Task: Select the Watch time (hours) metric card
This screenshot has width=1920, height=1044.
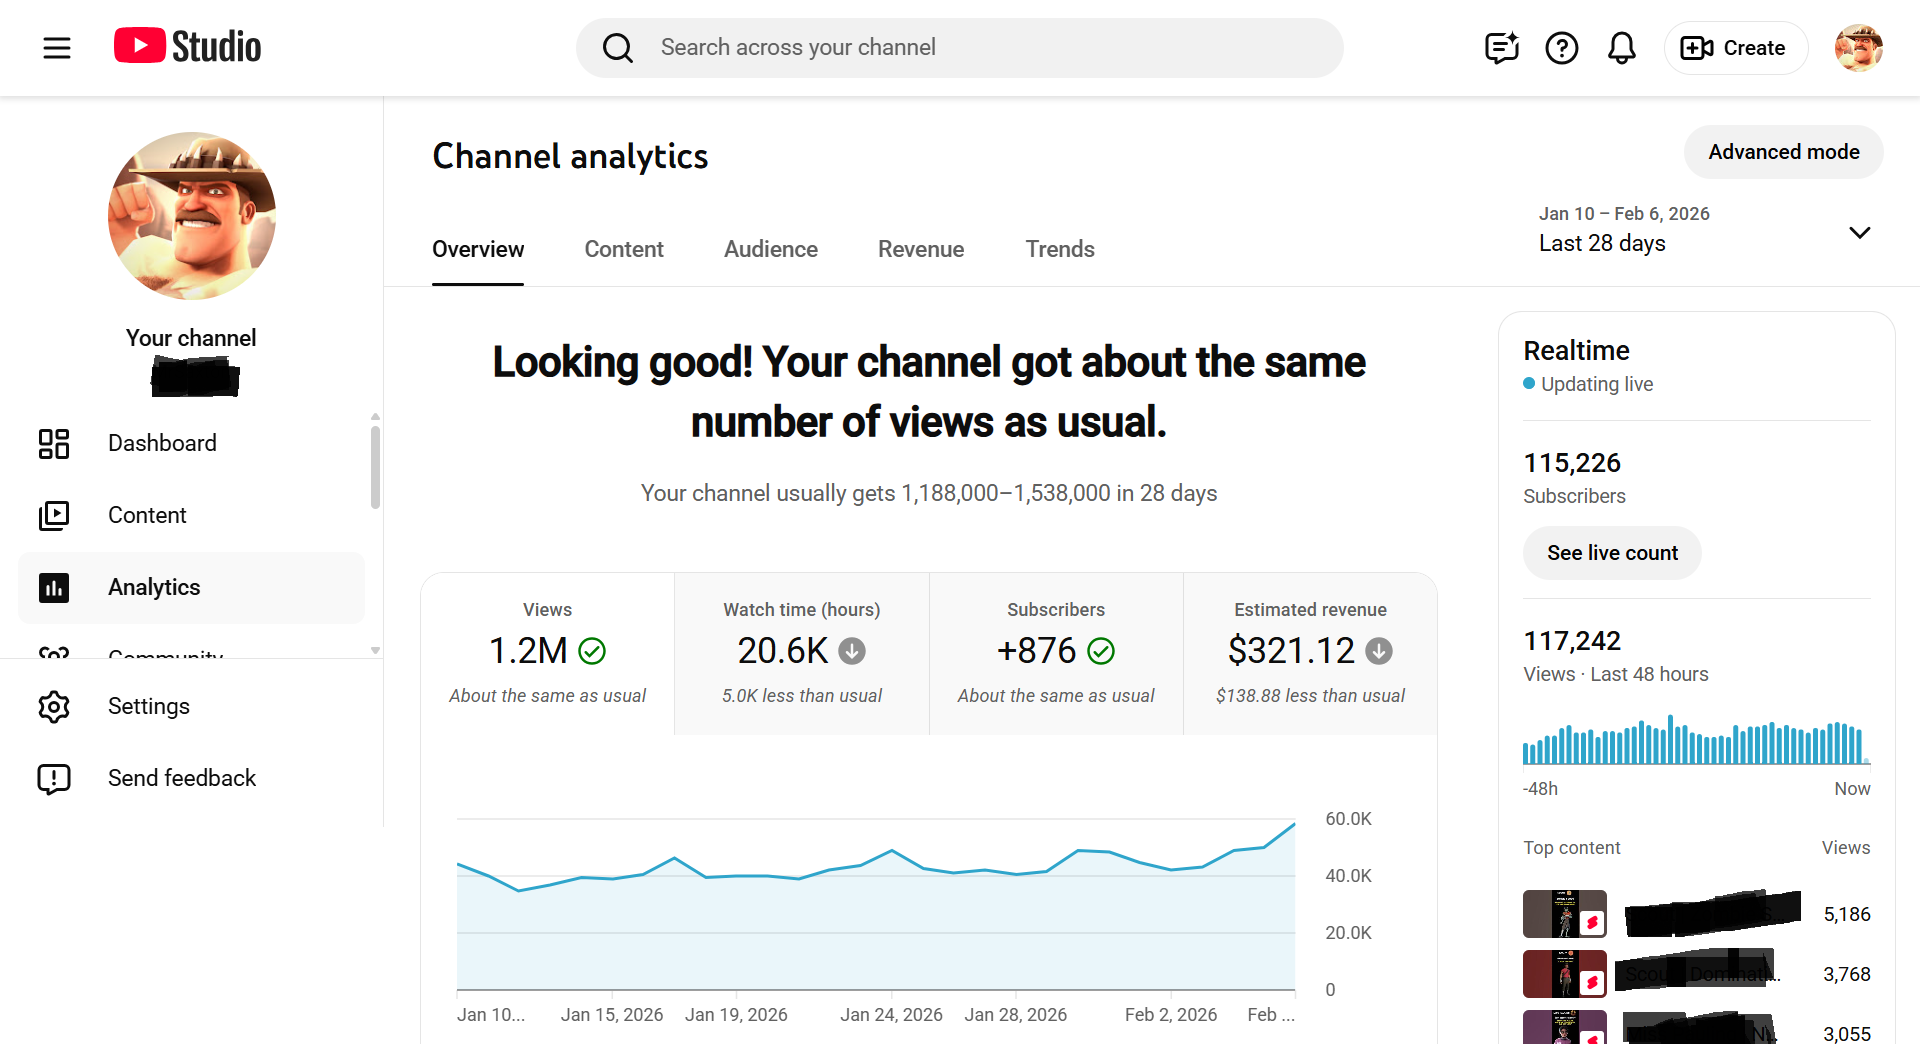Action: pyautogui.click(x=801, y=653)
